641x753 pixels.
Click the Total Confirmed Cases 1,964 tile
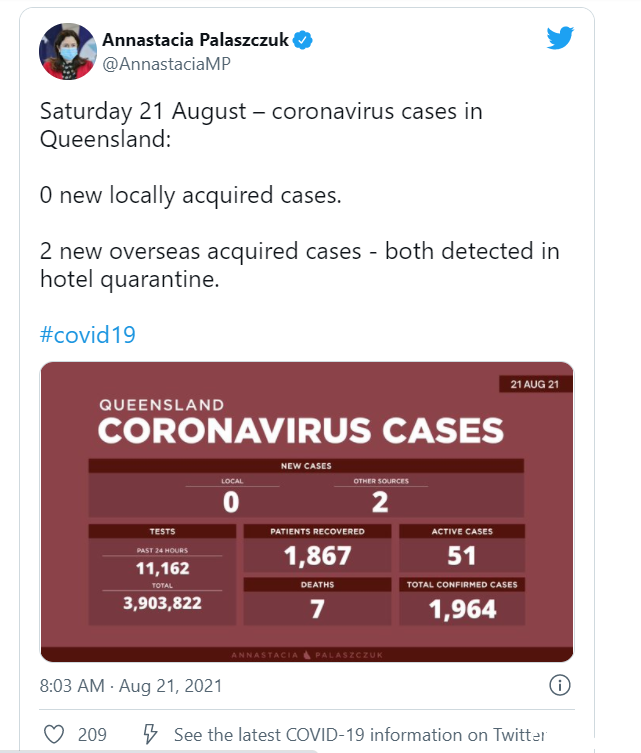pos(462,601)
